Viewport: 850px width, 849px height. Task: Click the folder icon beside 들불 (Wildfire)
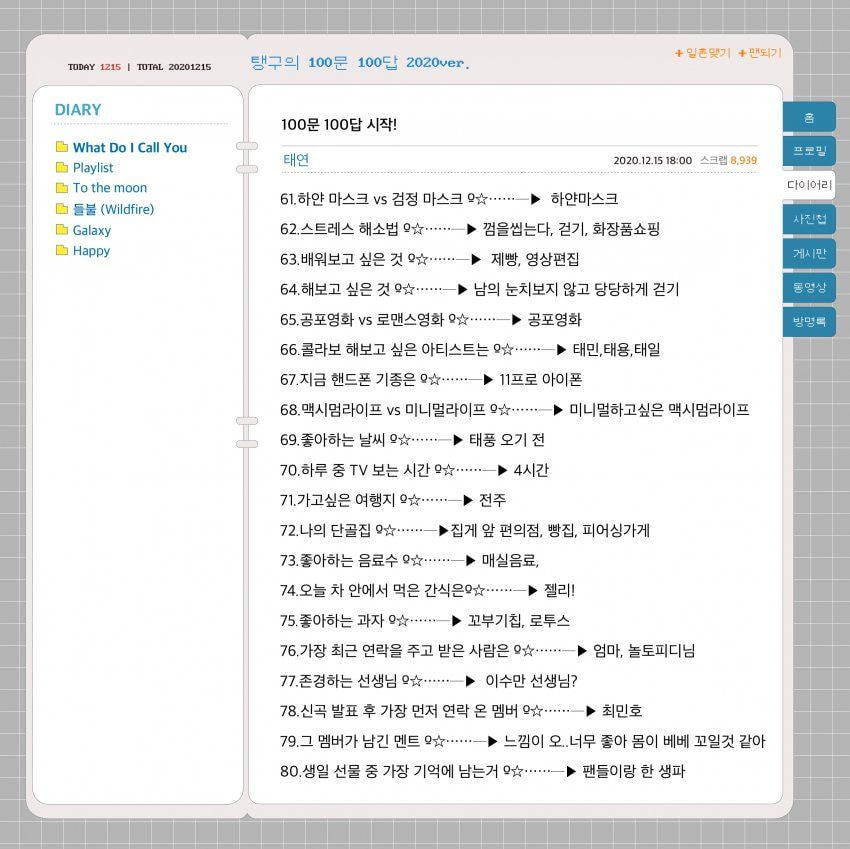click(x=62, y=209)
